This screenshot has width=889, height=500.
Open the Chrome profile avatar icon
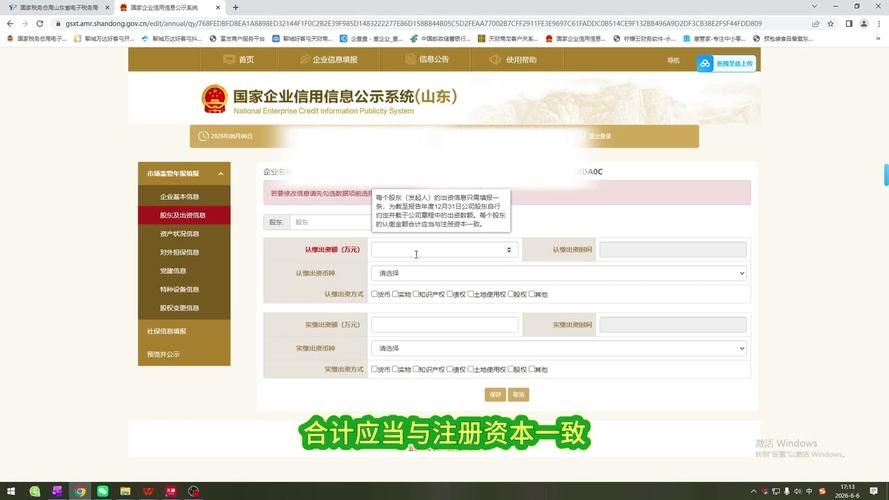pos(863,24)
